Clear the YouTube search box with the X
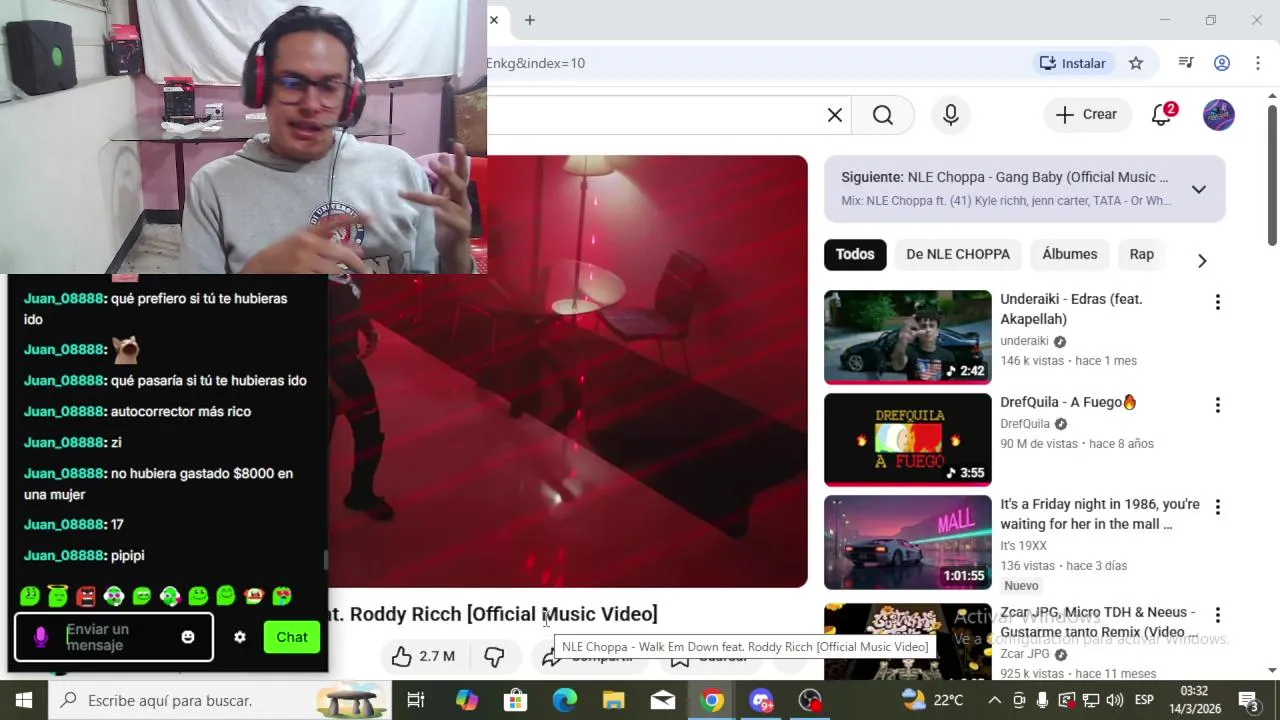1280x720 pixels. tap(835, 115)
